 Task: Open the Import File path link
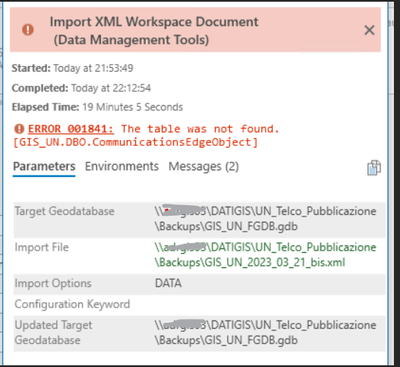pyautogui.click(x=265, y=255)
